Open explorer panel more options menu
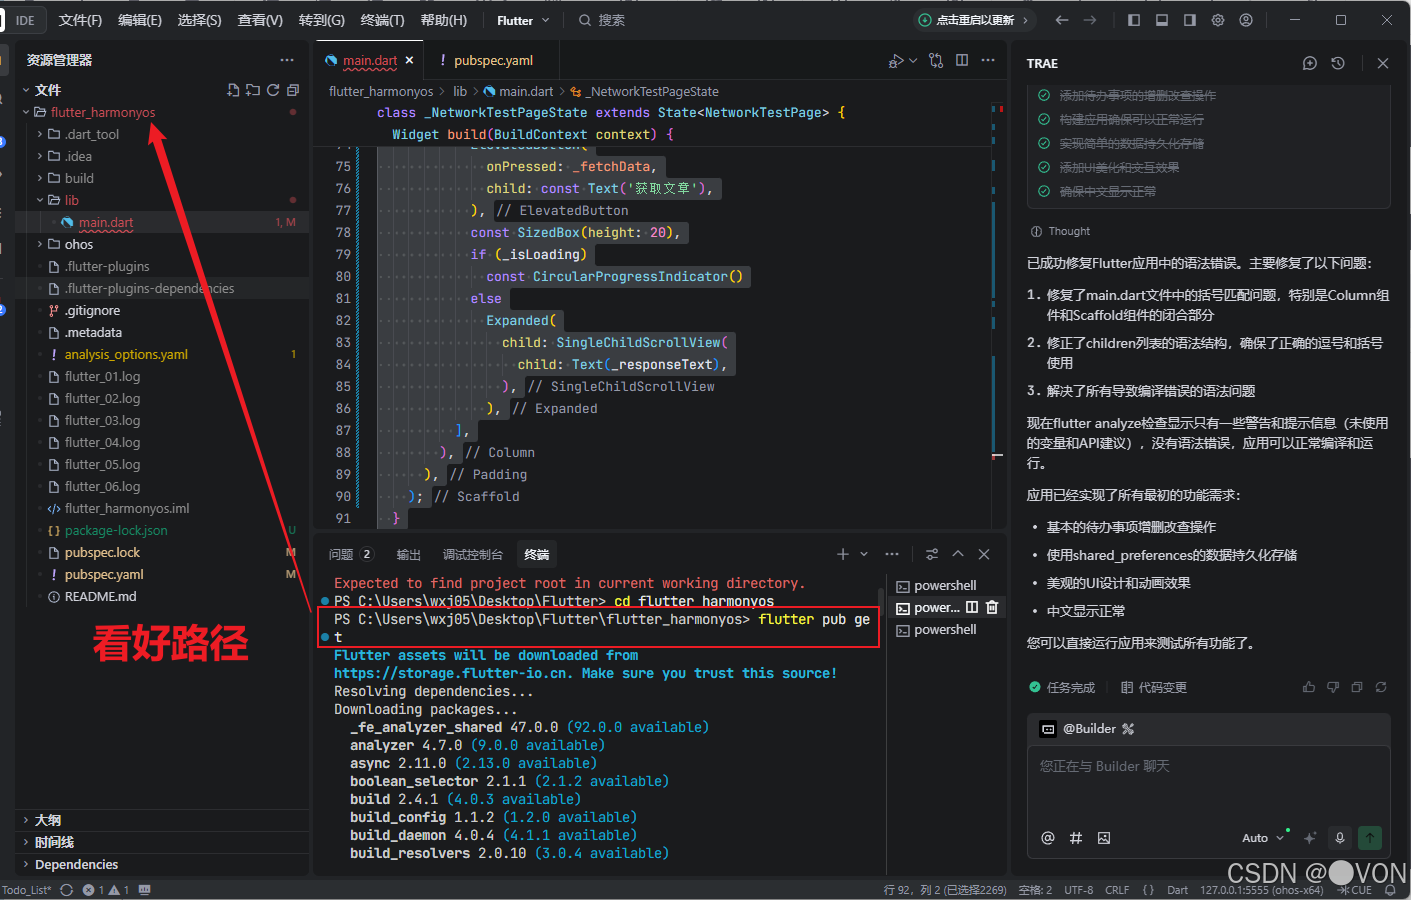 (287, 60)
